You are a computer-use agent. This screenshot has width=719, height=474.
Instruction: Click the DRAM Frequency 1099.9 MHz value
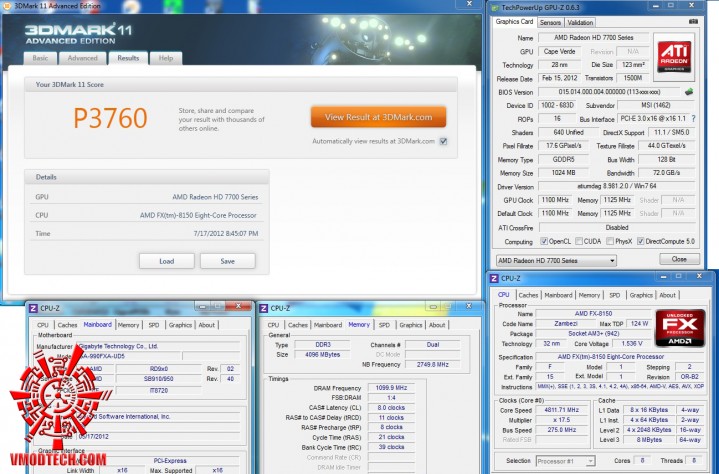[391, 388]
